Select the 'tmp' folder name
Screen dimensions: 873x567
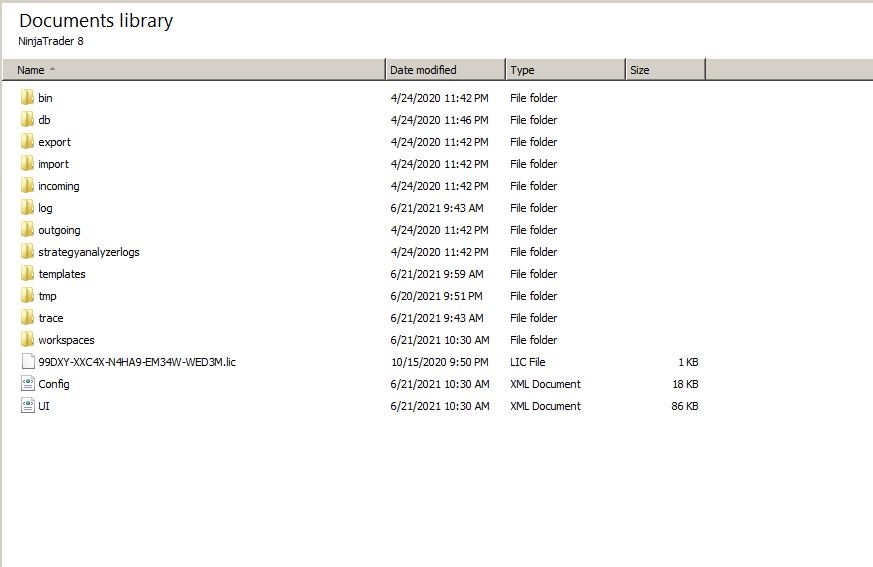47,296
